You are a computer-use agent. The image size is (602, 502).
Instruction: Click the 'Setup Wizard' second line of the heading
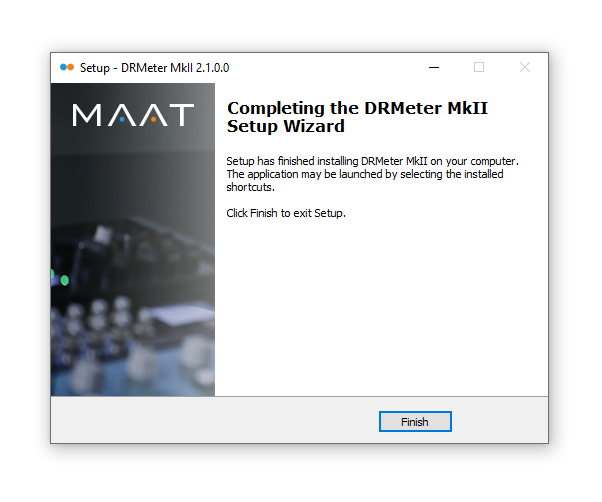click(286, 126)
